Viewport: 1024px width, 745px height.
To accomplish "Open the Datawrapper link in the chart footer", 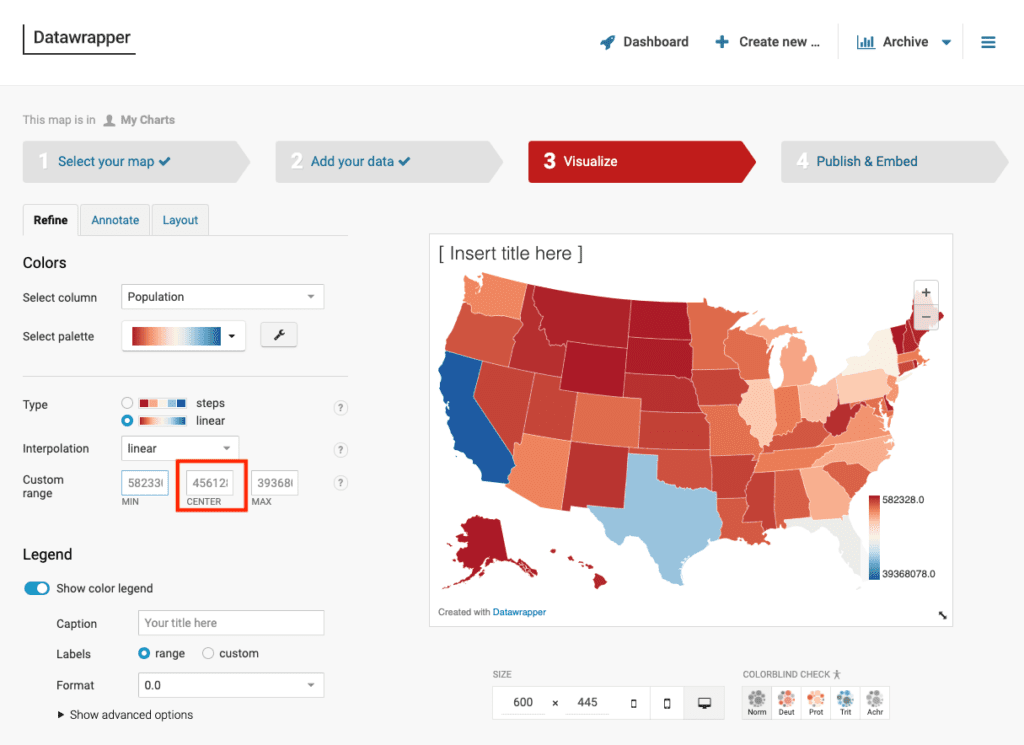I will click(x=519, y=611).
